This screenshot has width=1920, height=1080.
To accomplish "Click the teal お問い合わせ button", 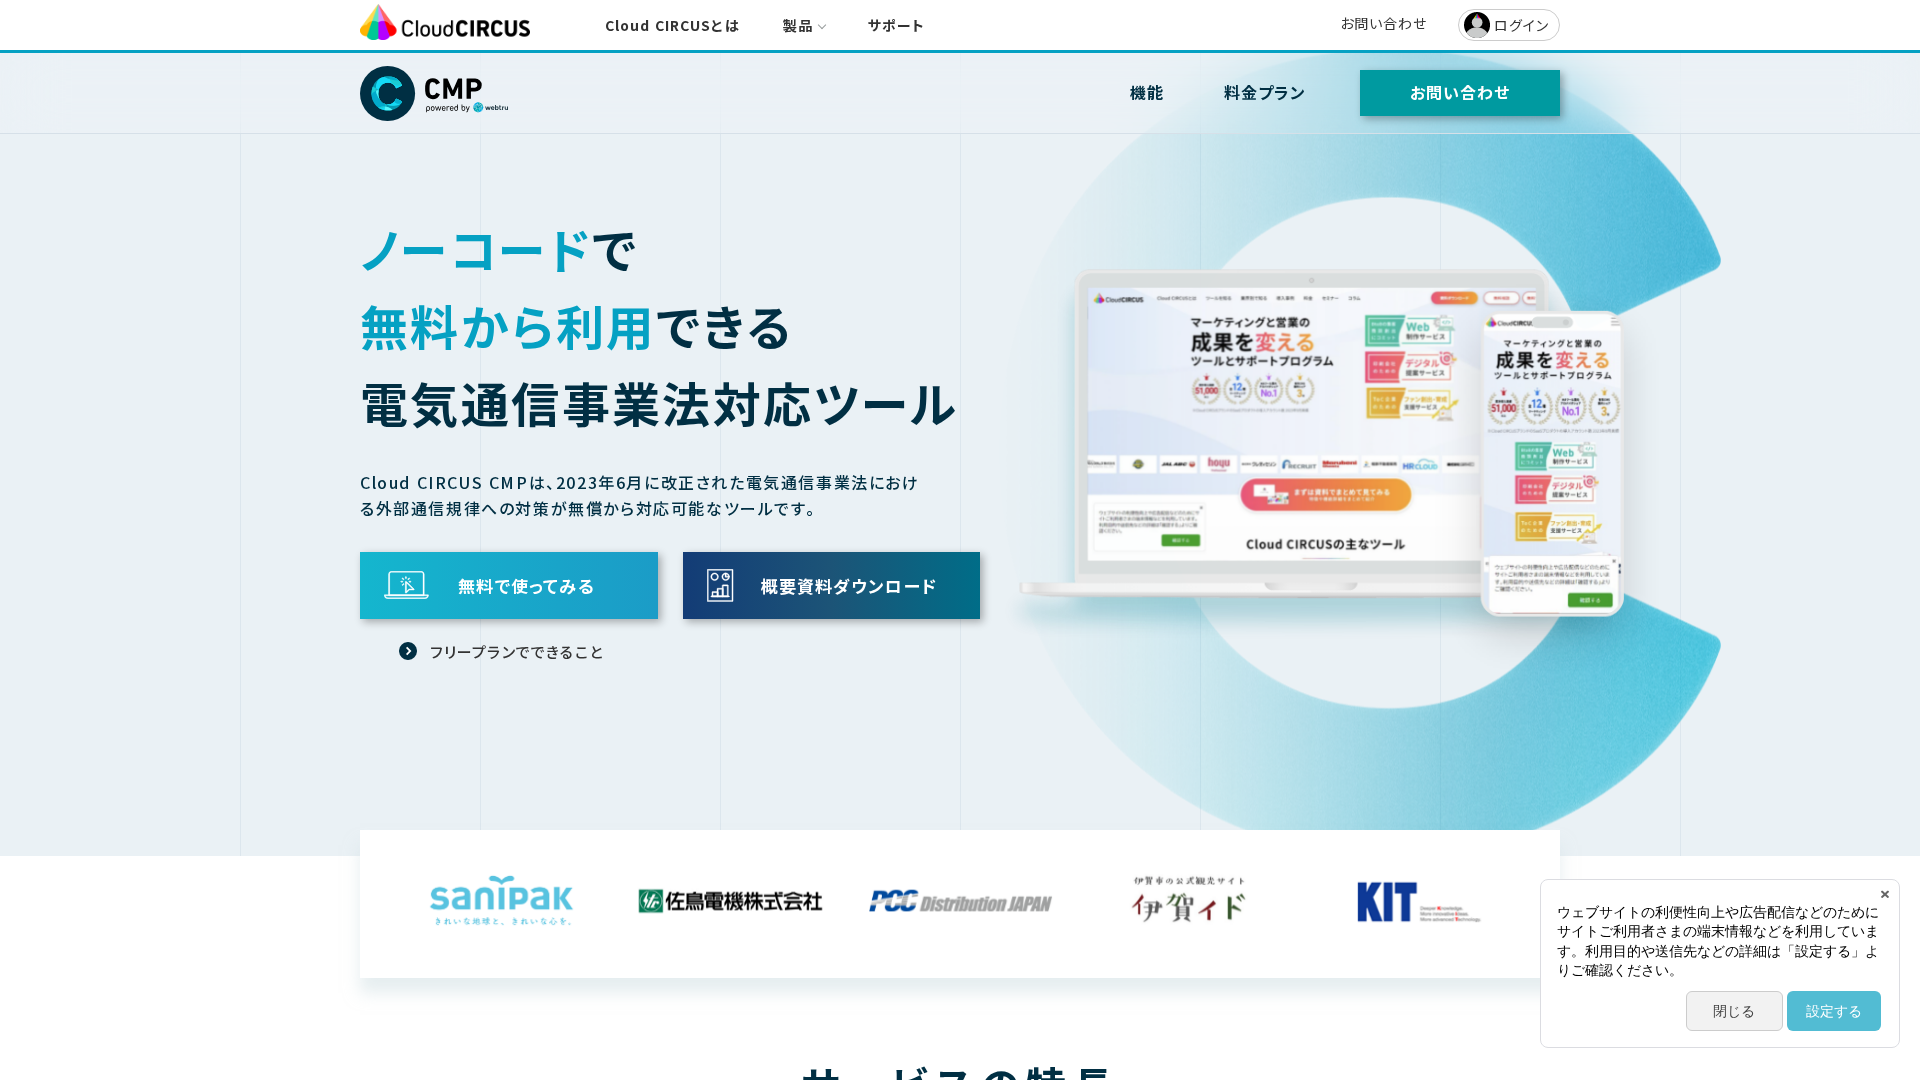I will point(1460,93).
